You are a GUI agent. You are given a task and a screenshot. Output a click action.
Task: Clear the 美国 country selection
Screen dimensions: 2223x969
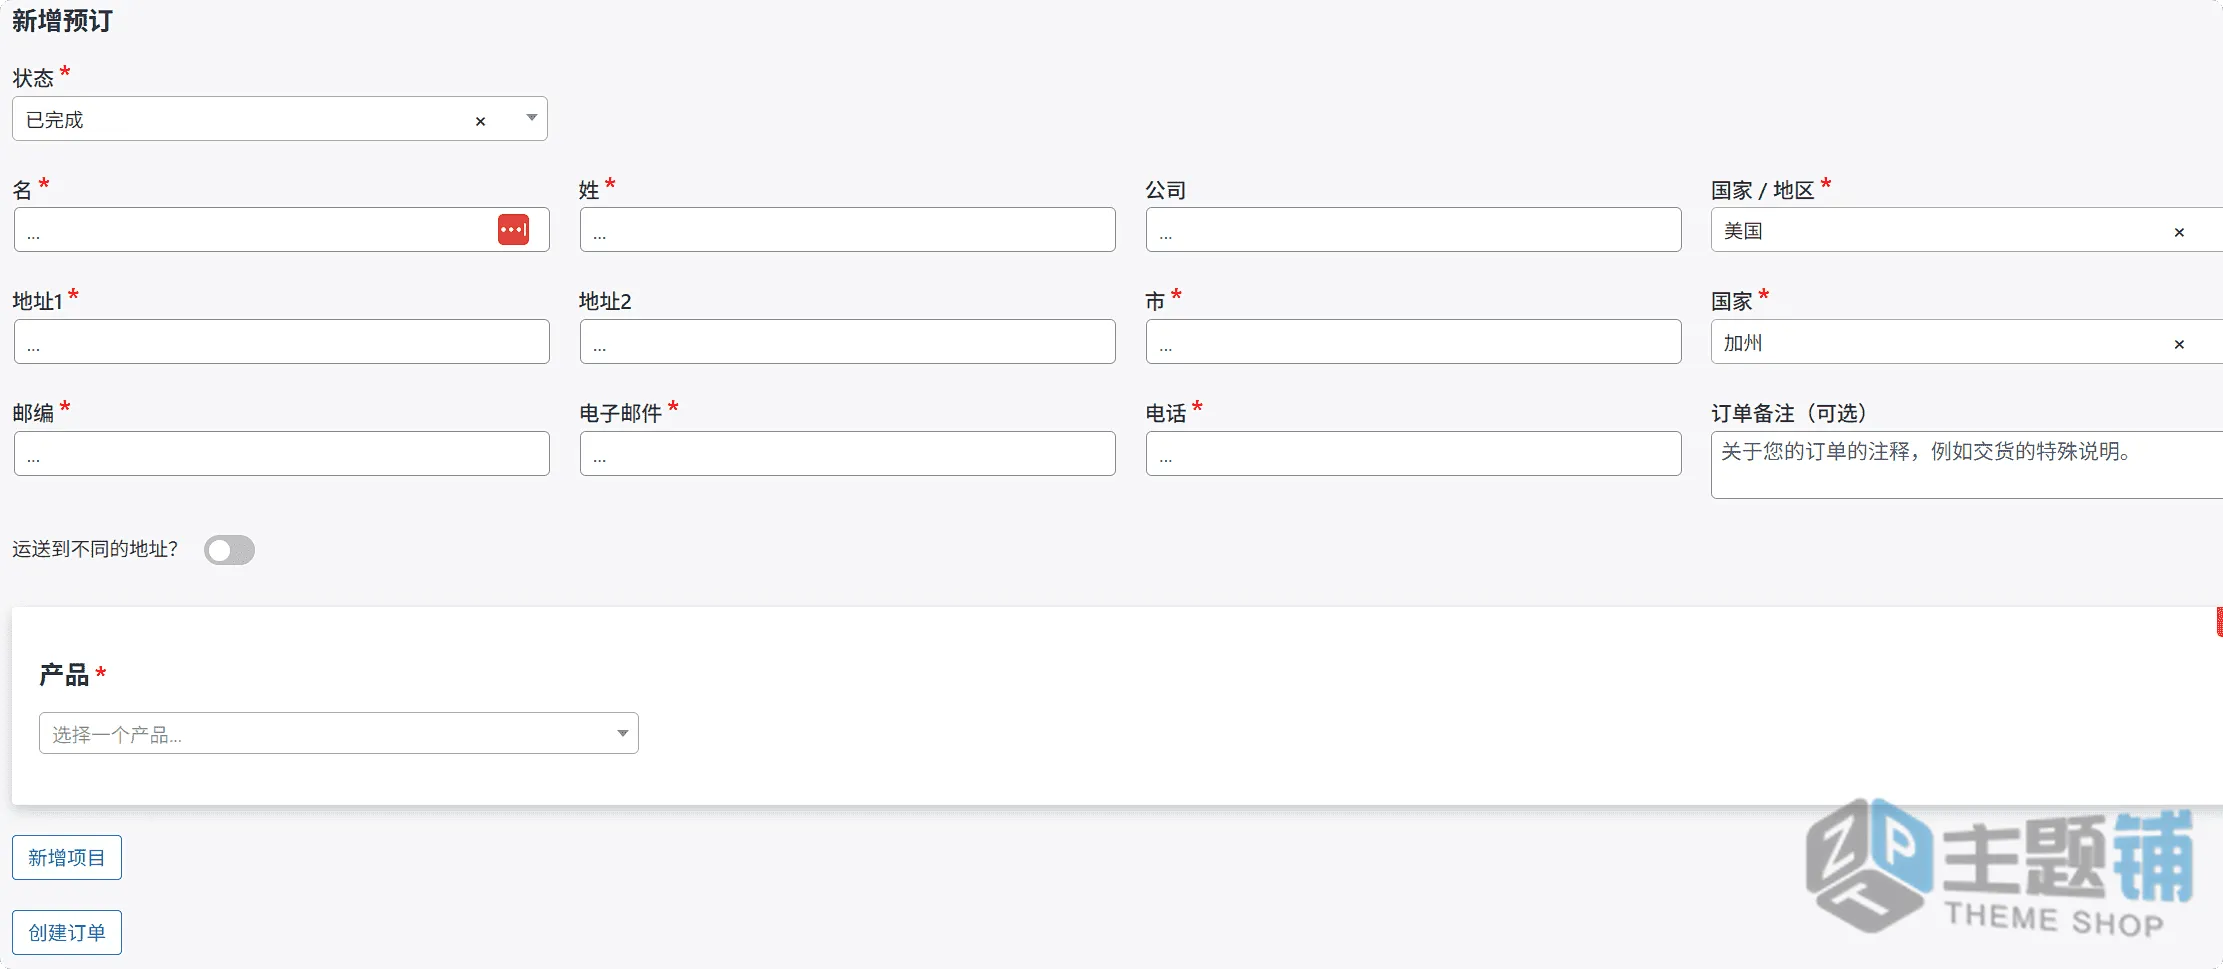click(x=2179, y=232)
